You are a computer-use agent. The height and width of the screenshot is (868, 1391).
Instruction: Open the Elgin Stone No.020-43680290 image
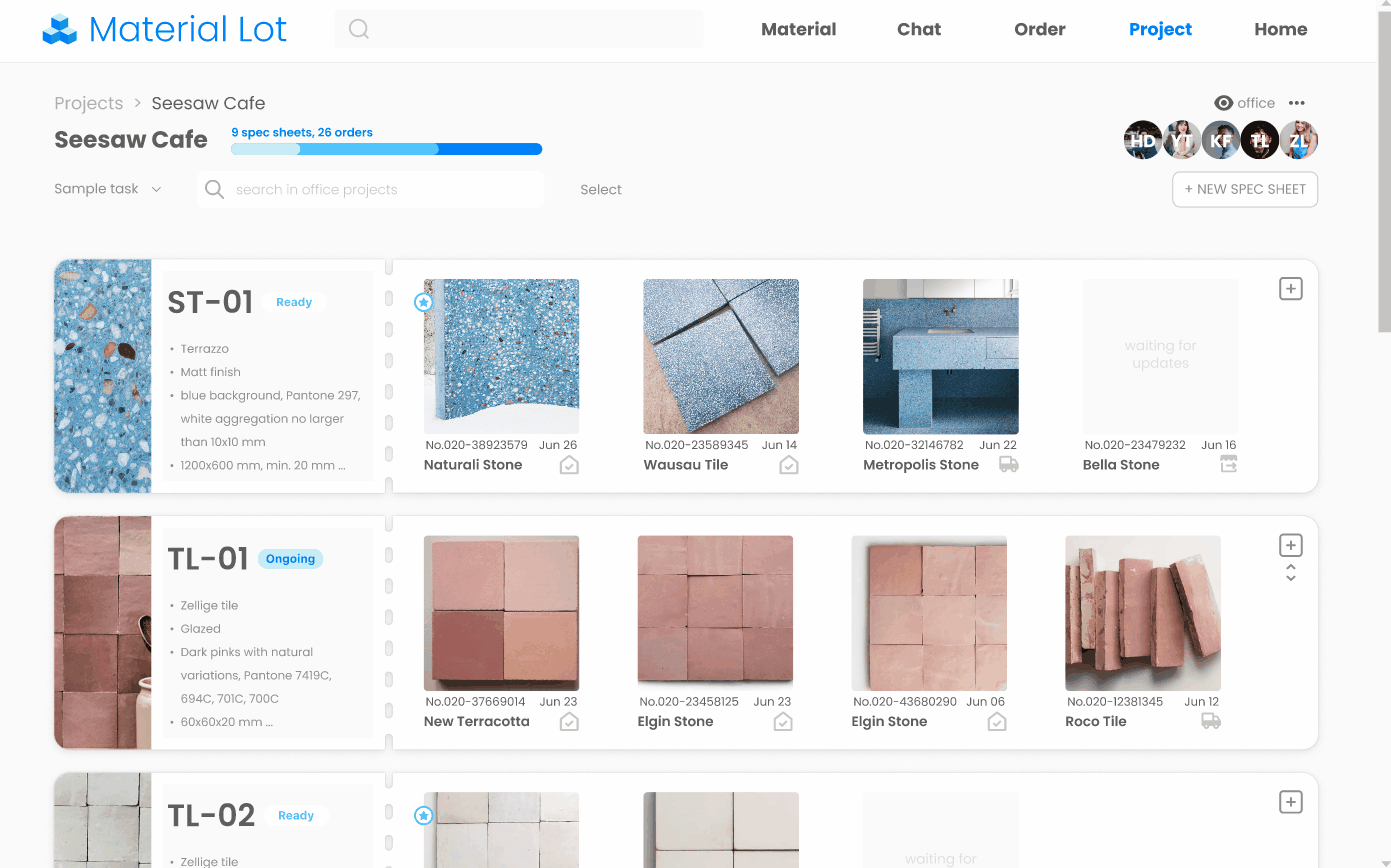929,613
